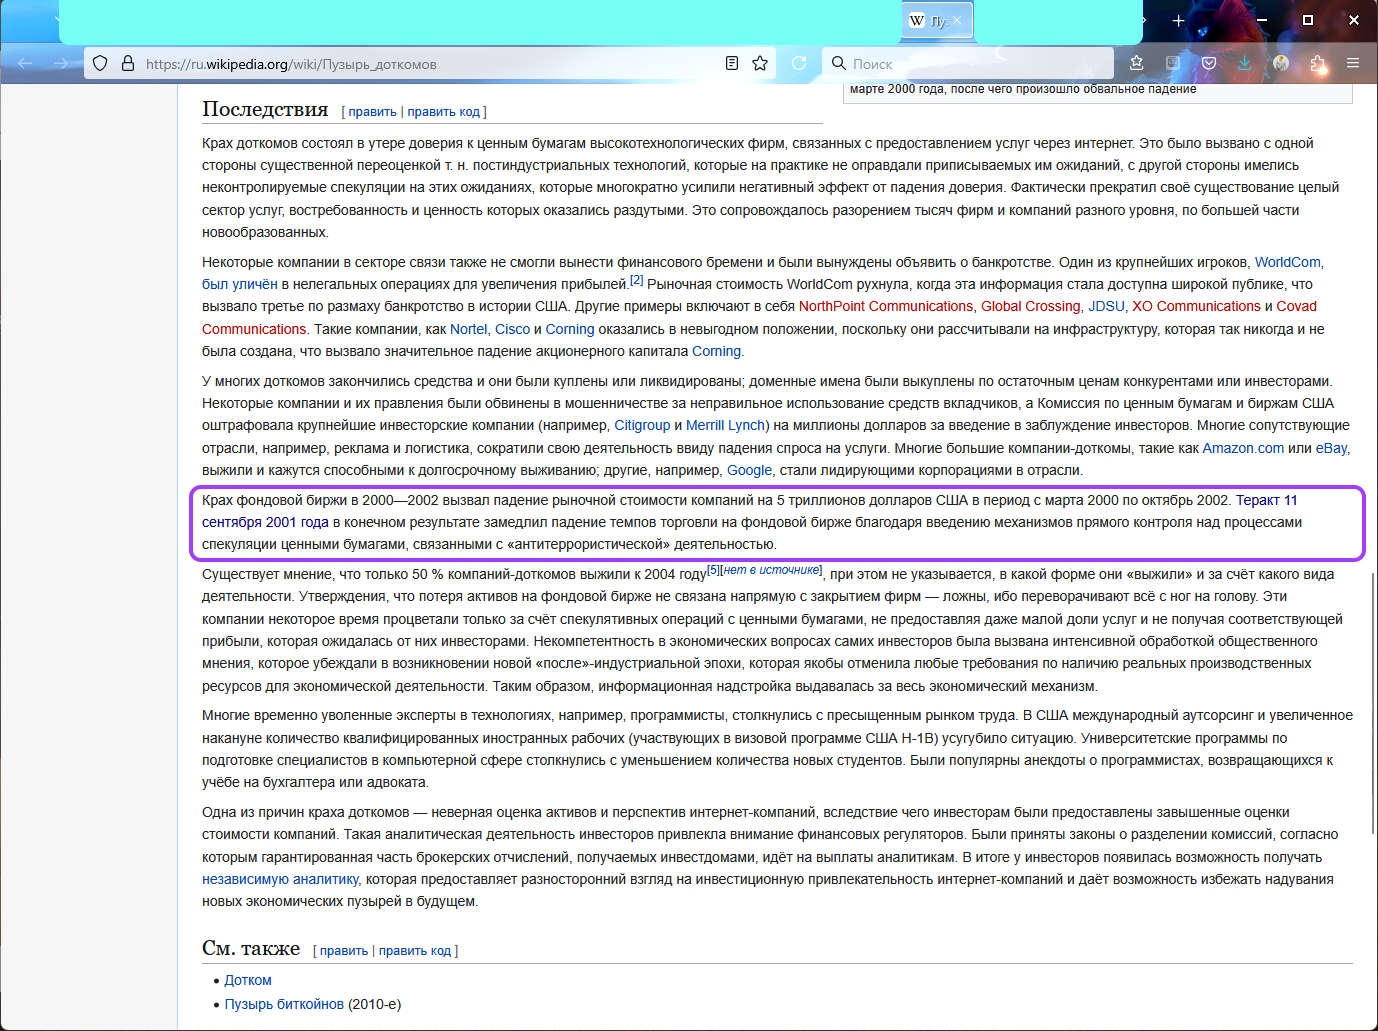This screenshot has width=1378, height=1031.
Task: Open the WorldCom article link
Action: point(1288,262)
